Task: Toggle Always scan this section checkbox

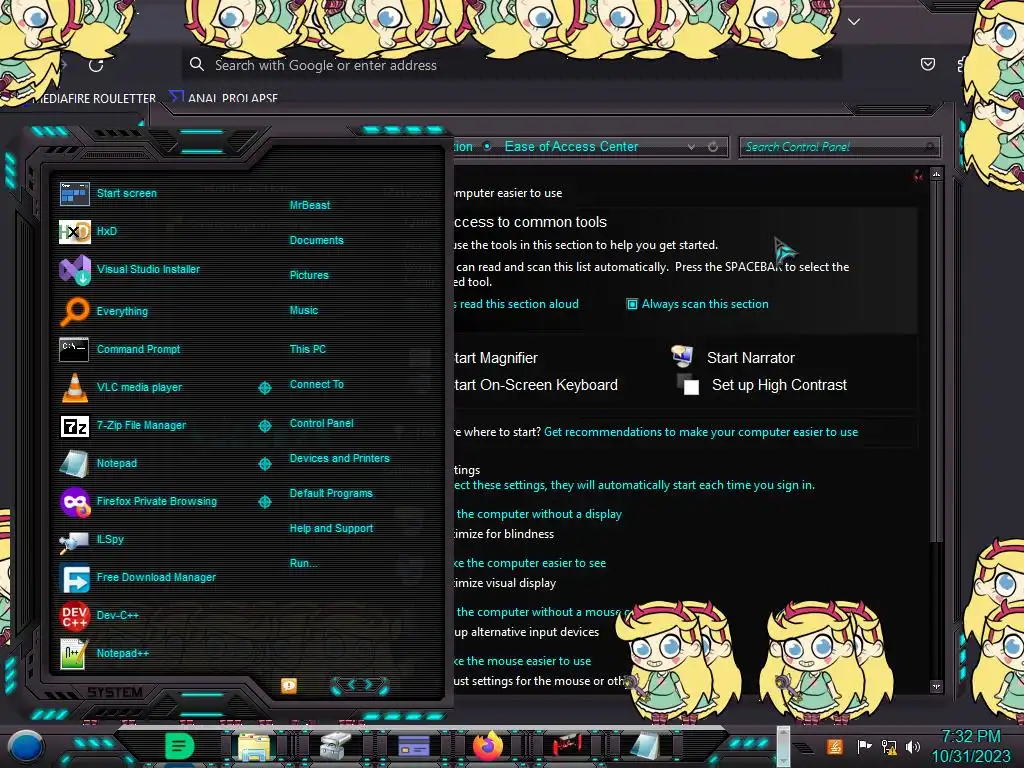Action: (x=632, y=304)
